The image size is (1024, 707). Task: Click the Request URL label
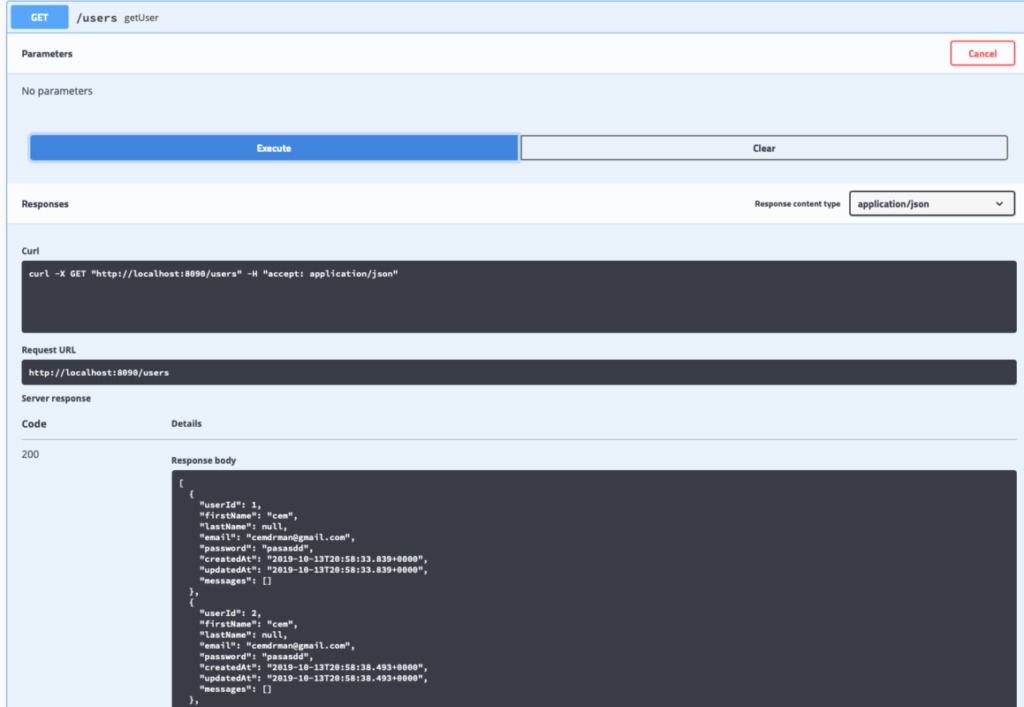(x=49, y=350)
